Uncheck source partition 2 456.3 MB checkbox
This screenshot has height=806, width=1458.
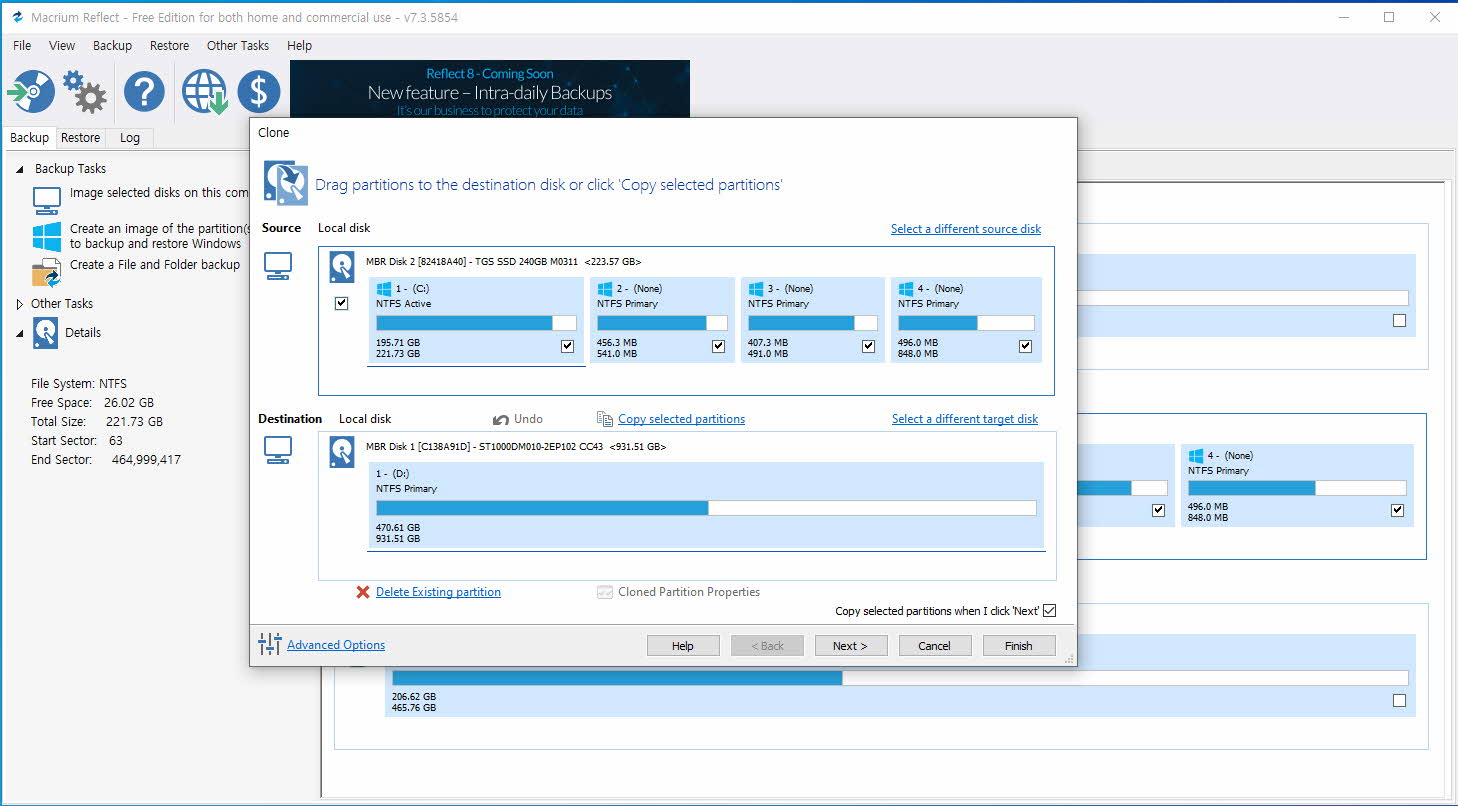tap(718, 346)
